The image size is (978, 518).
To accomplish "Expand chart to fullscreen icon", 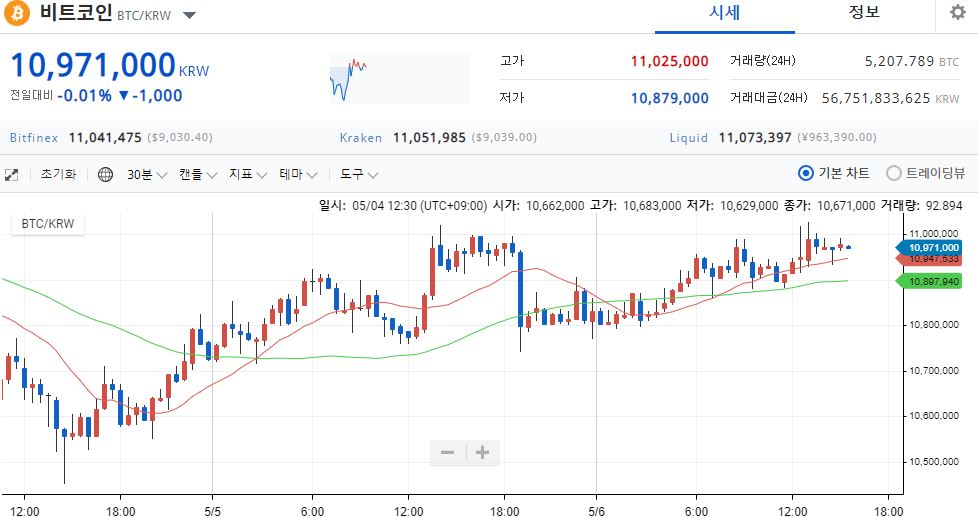I will click(11, 175).
